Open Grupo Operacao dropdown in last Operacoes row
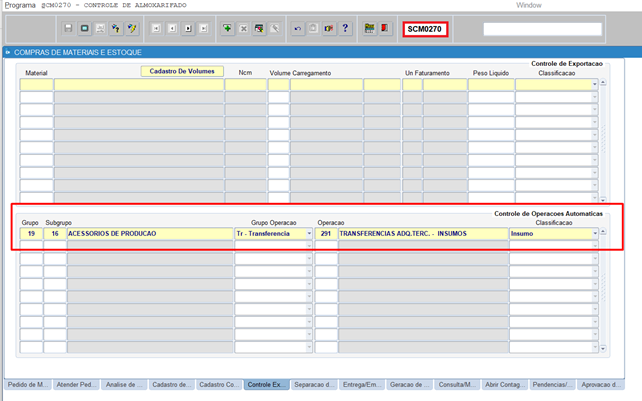 [x=309, y=347]
